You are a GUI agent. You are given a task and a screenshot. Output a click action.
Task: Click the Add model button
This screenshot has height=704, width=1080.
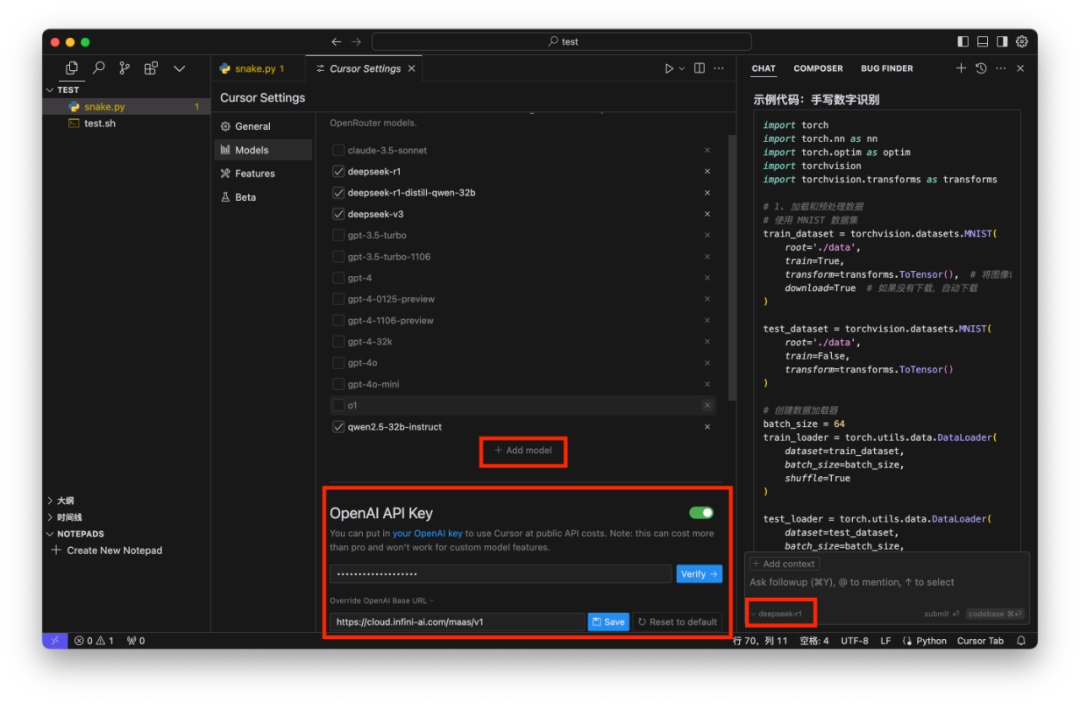click(x=523, y=451)
